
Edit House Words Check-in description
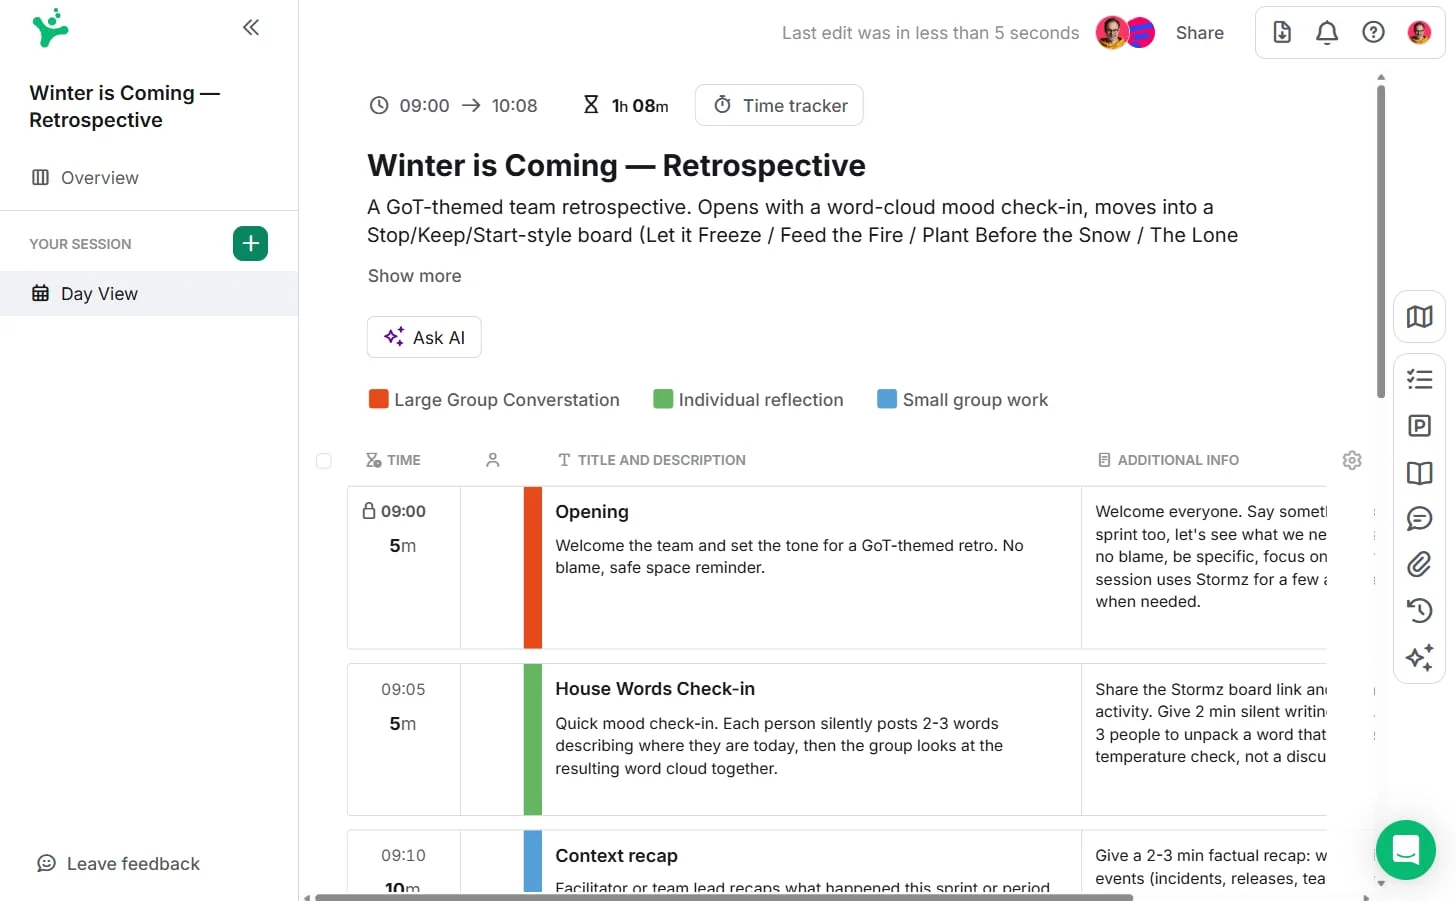click(779, 746)
